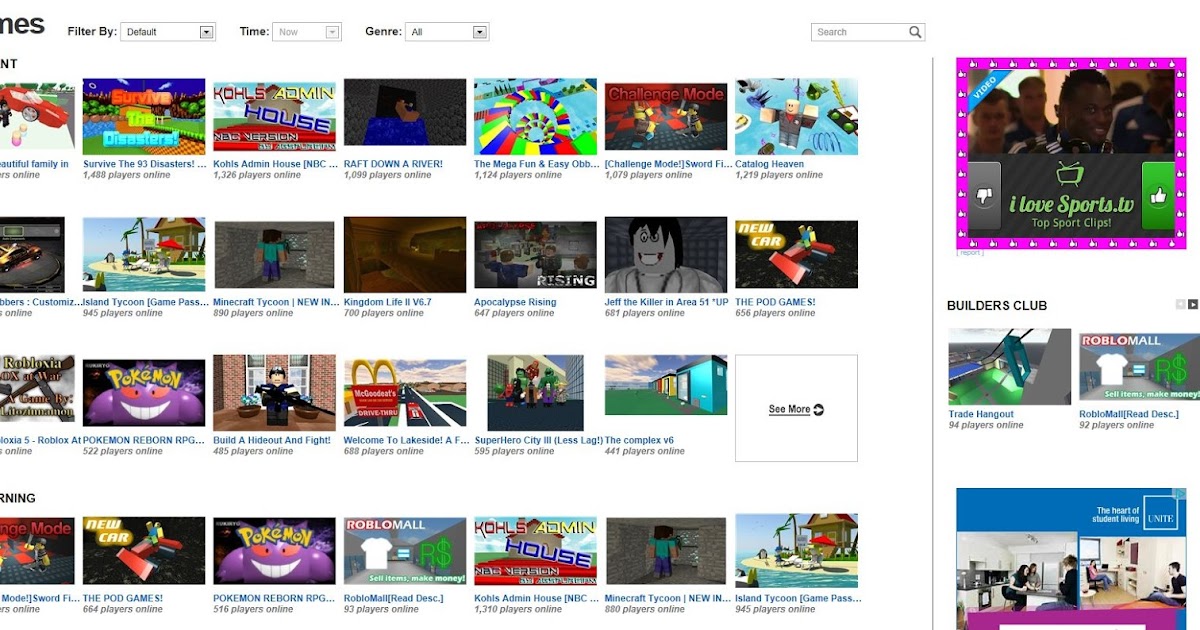Click Catalog Heaven title link
The width and height of the screenshot is (1200, 630).
(769, 164)
